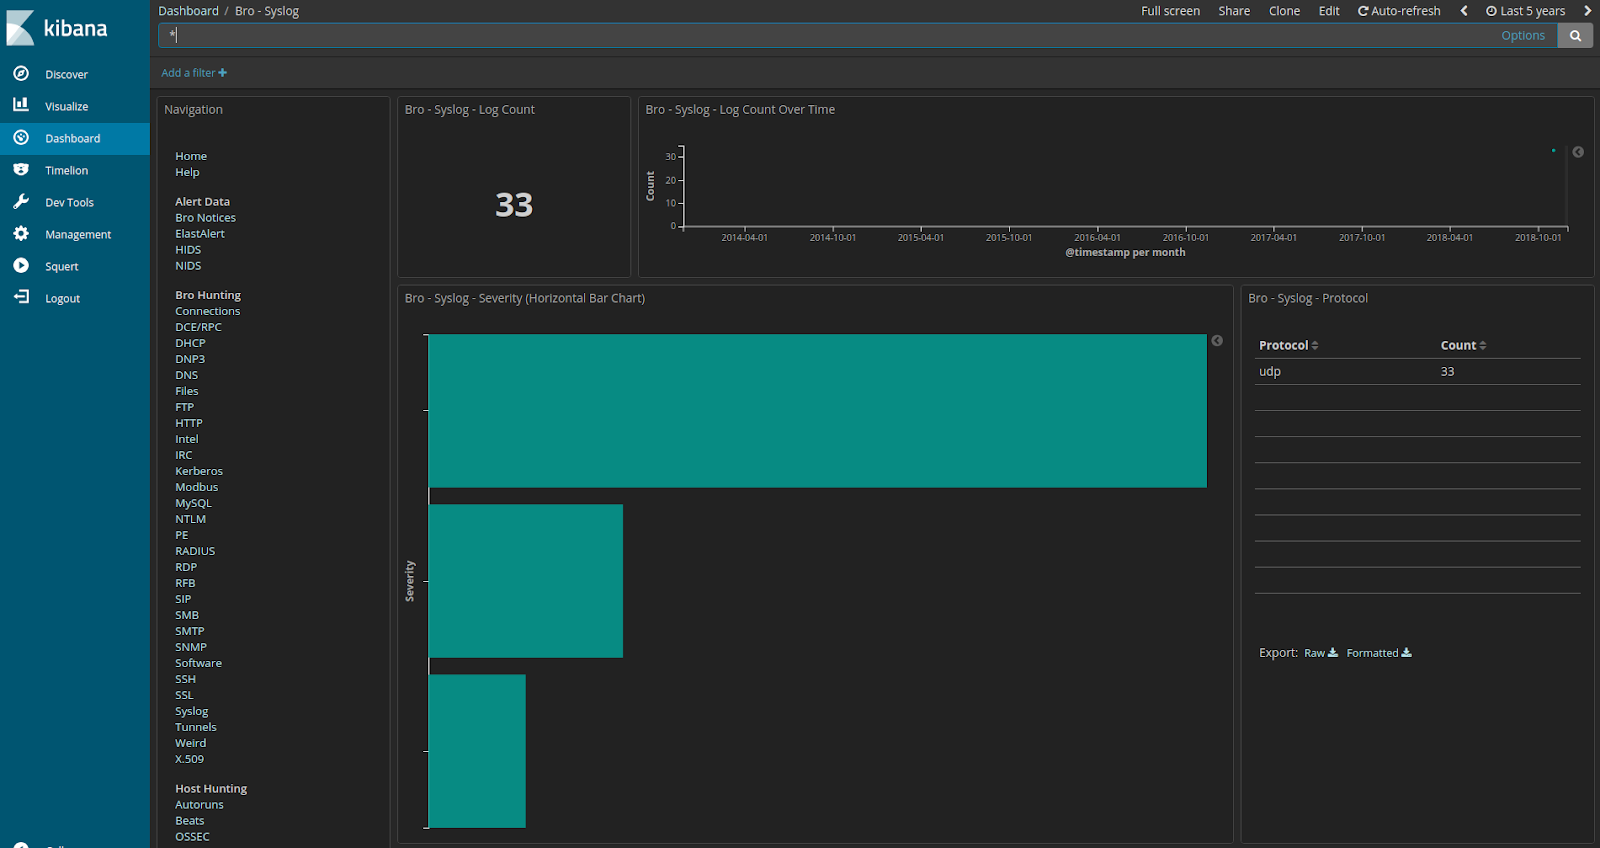Select Visualize text in side menu
This screenshot has height=848, width=1600.
pyautogui.click(x=66, y=106)
